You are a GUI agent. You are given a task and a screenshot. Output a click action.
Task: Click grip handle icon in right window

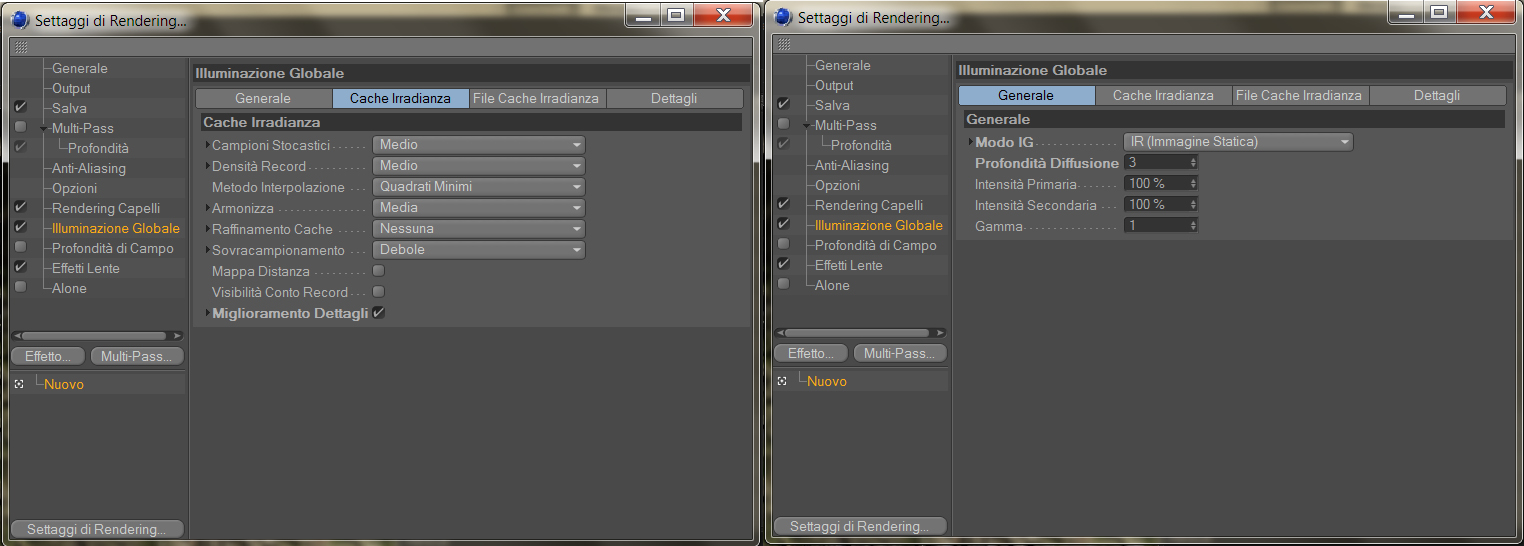point(783,44)
